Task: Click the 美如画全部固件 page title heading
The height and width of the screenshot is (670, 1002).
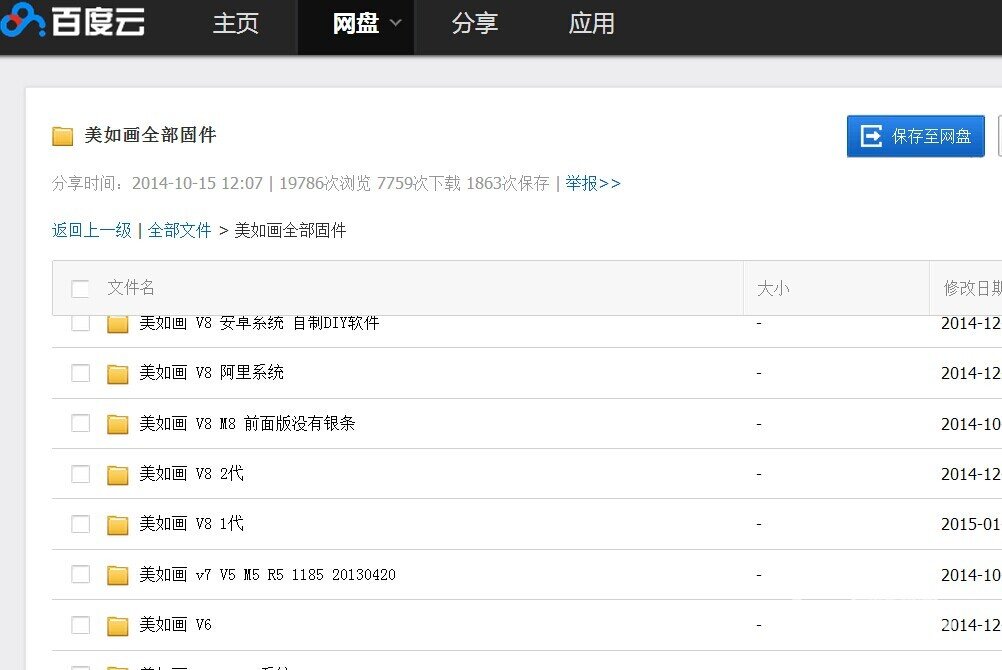Action: (150, 135)
